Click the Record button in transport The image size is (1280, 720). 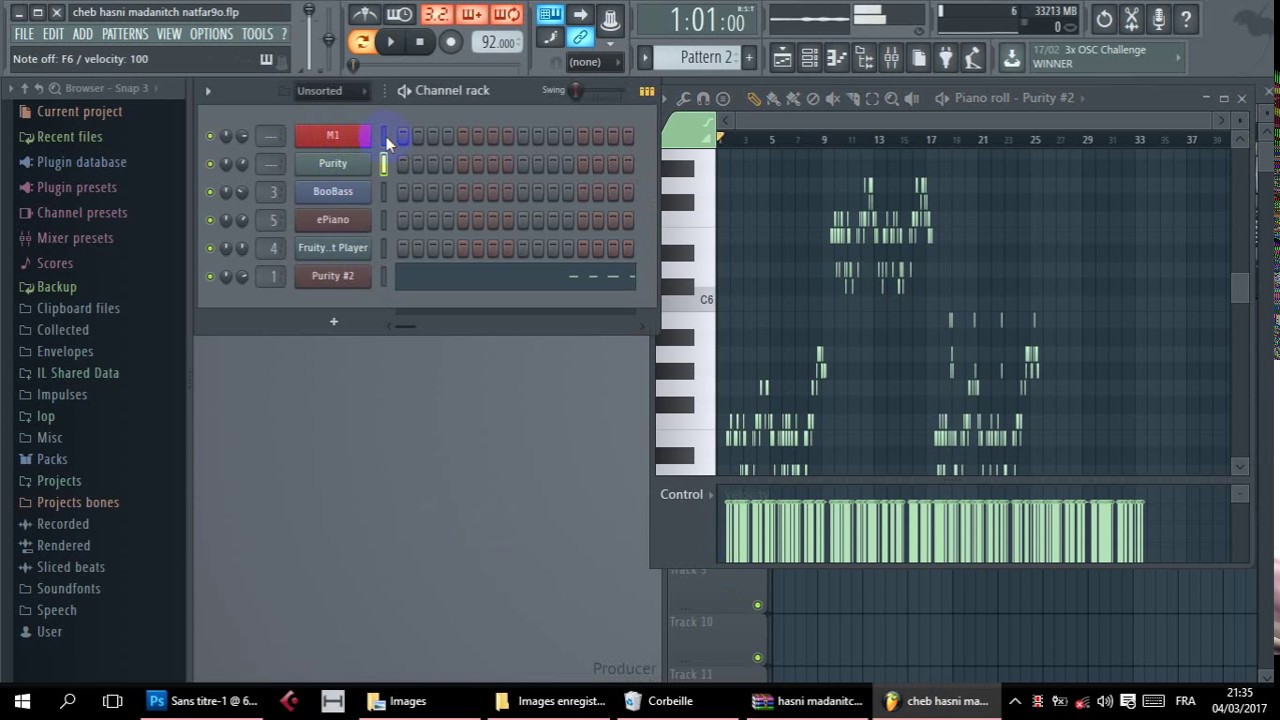(451, 42)
